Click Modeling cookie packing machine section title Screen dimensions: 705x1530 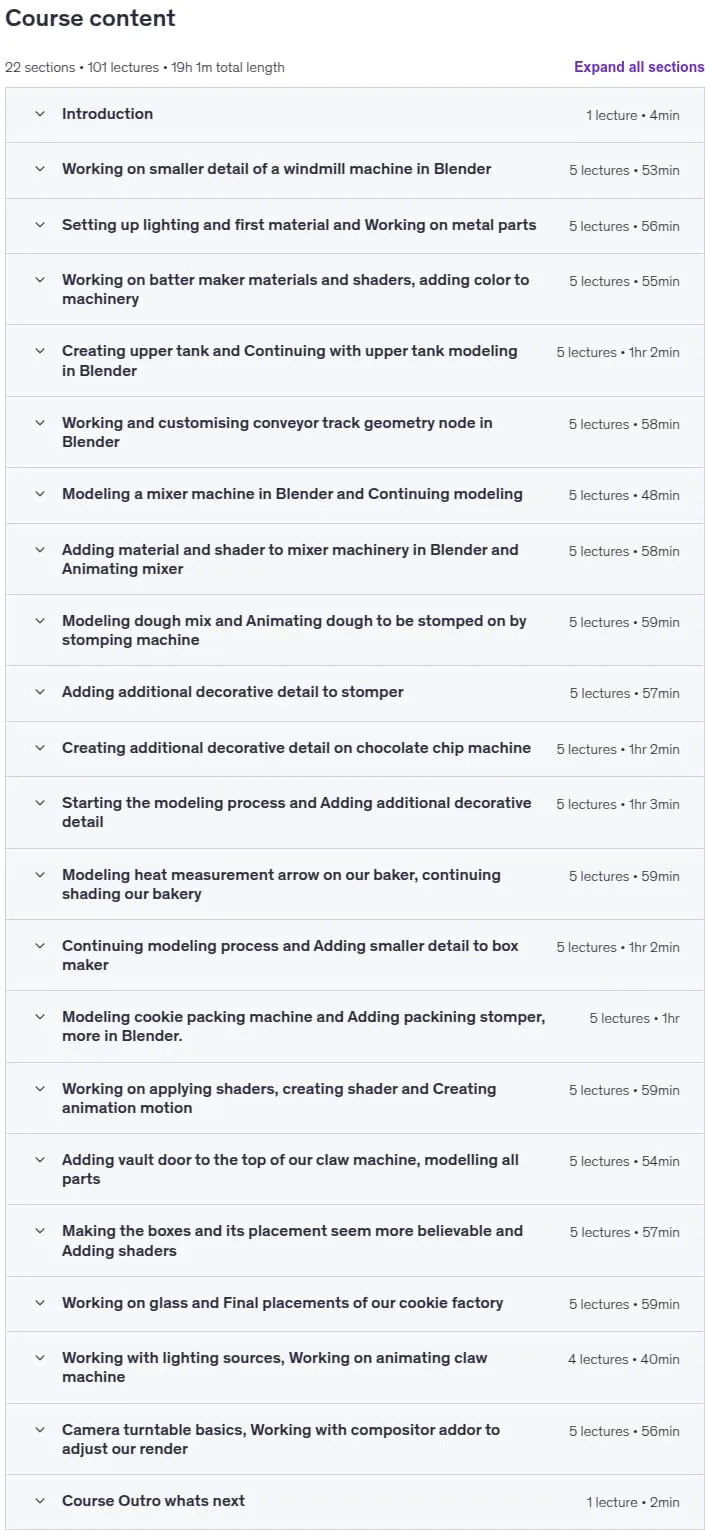[303, 1026]
